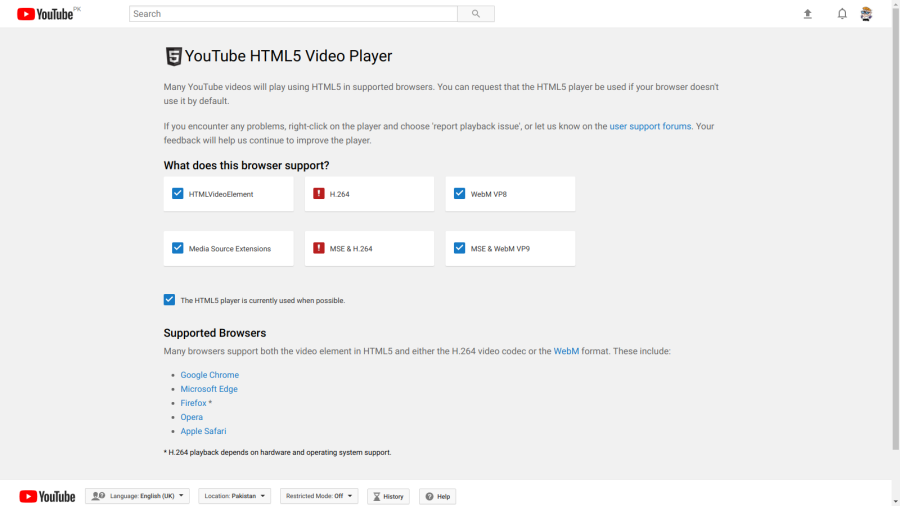
Task: Click the YouTube HTML5 Video Player heading
Action: pyautogui.click(x=288, y=56)
